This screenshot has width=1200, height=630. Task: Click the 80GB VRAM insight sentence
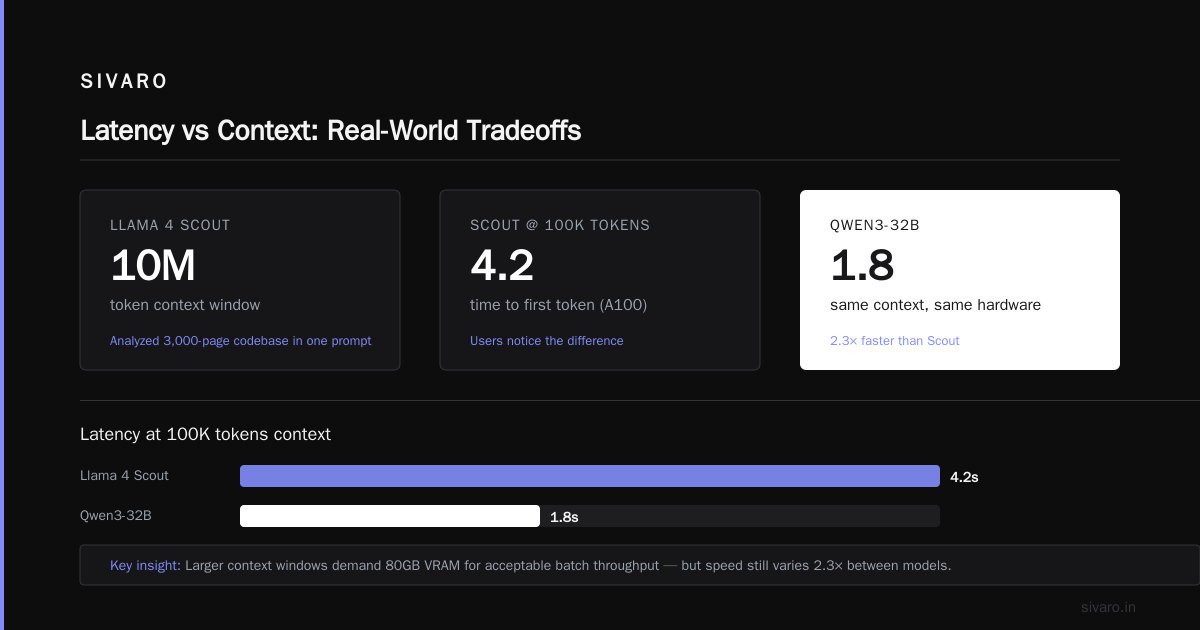pyautogui.click(x=568, y=565)
